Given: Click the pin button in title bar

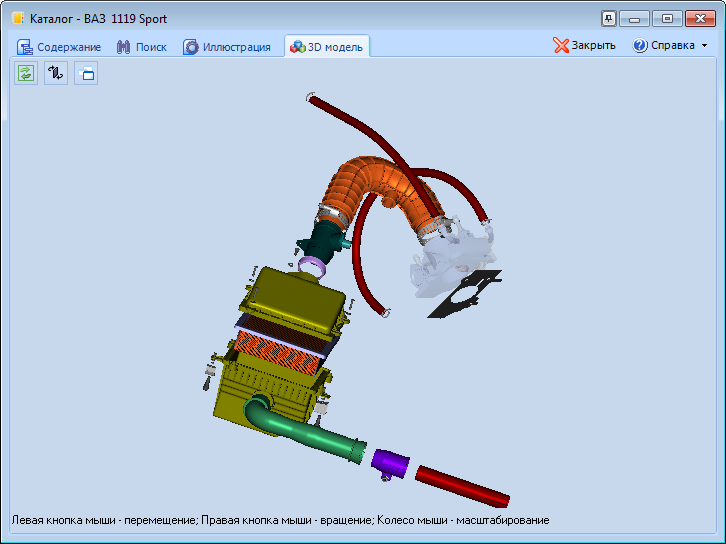Looking at the screenshot, I should (x=608, y=18).
